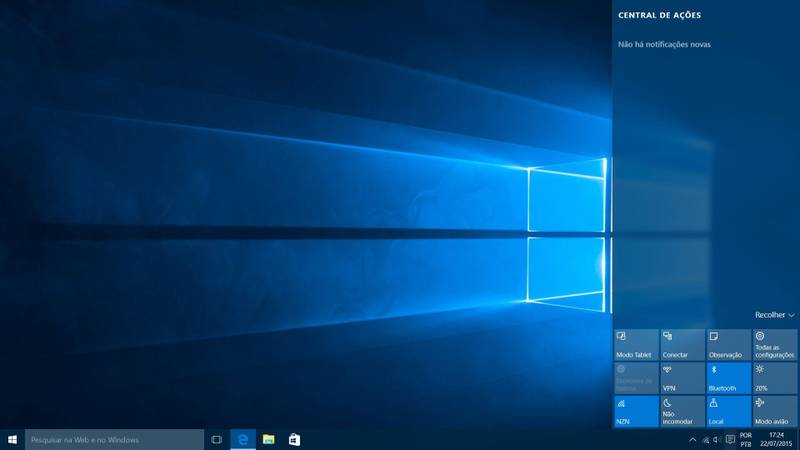Open the Observação note tile

pos(729,345)
